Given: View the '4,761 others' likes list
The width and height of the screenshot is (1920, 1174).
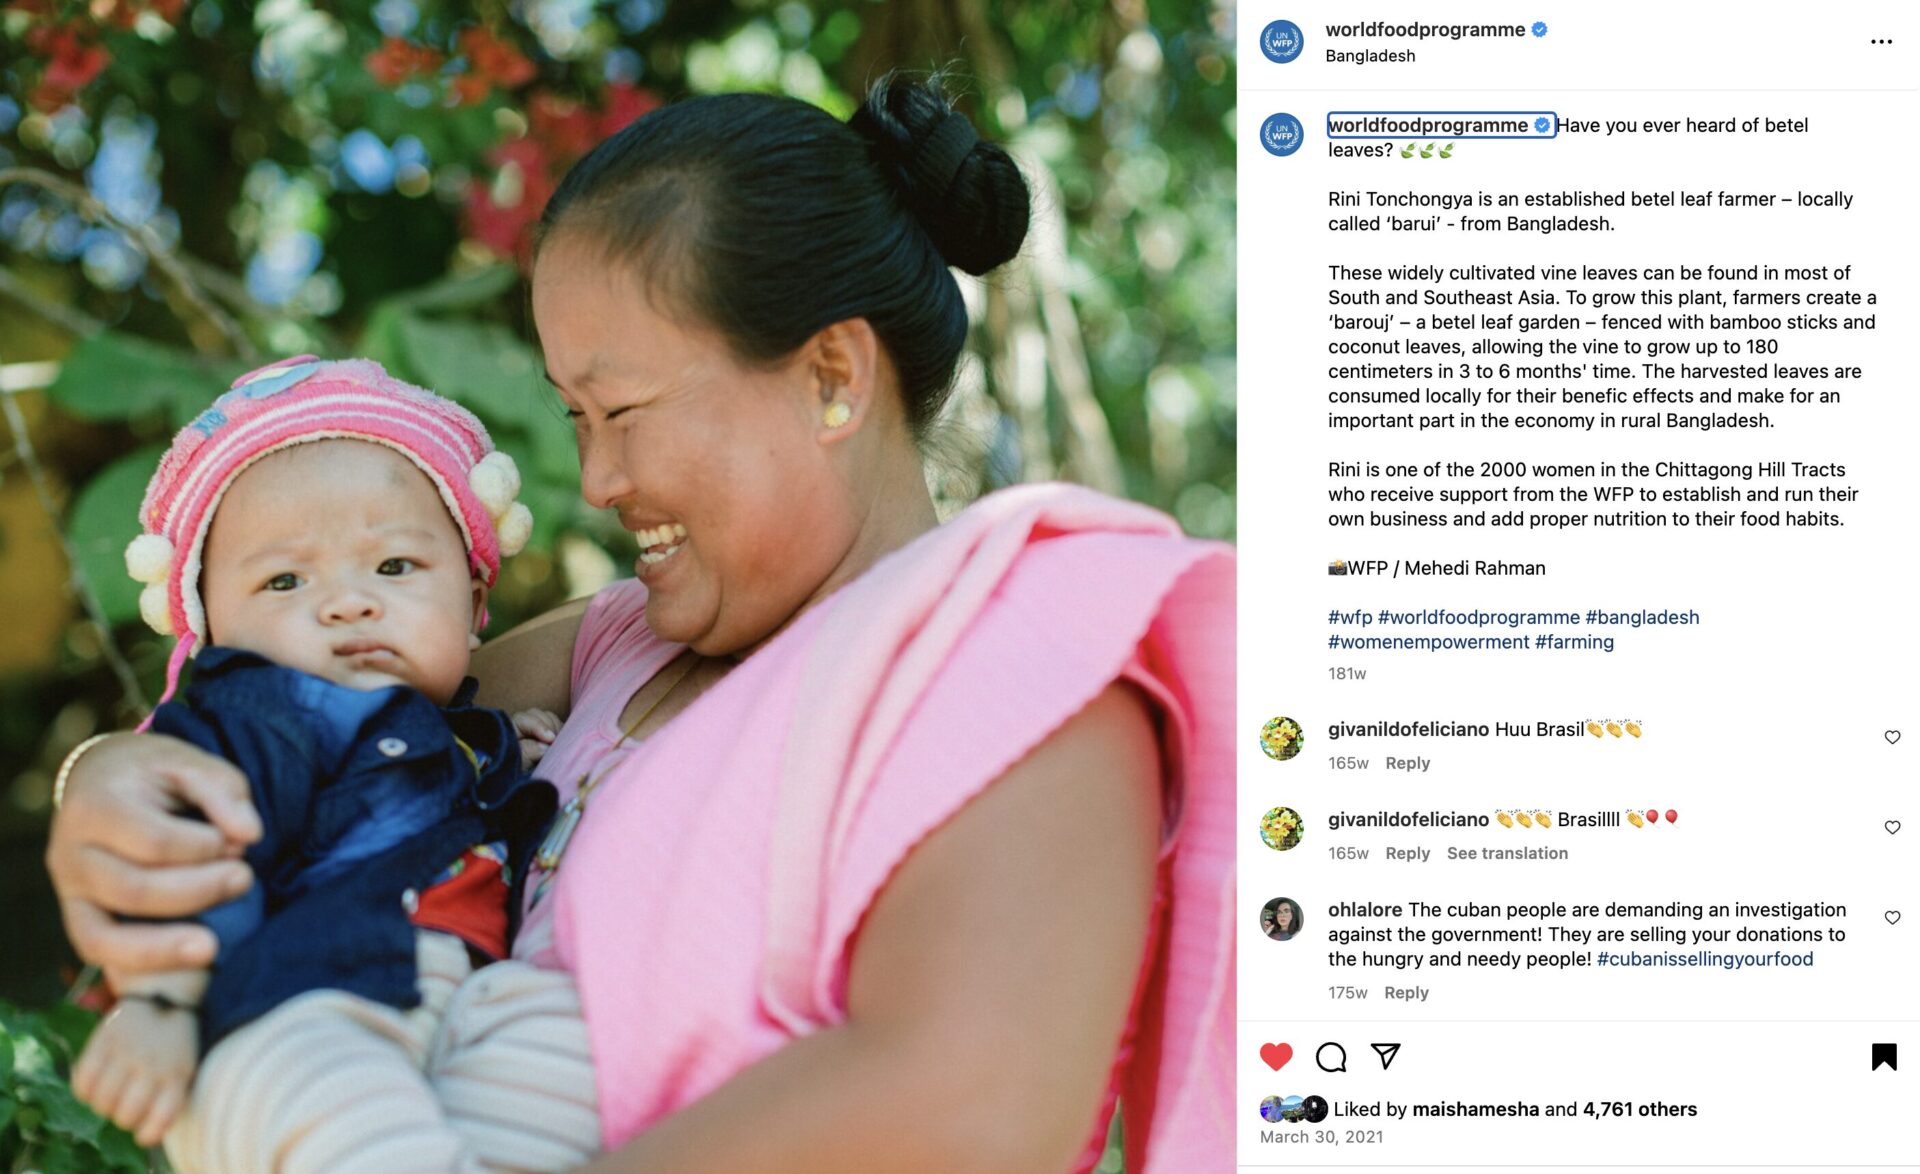Looking at the screenshot, I should (1639, 1109).
